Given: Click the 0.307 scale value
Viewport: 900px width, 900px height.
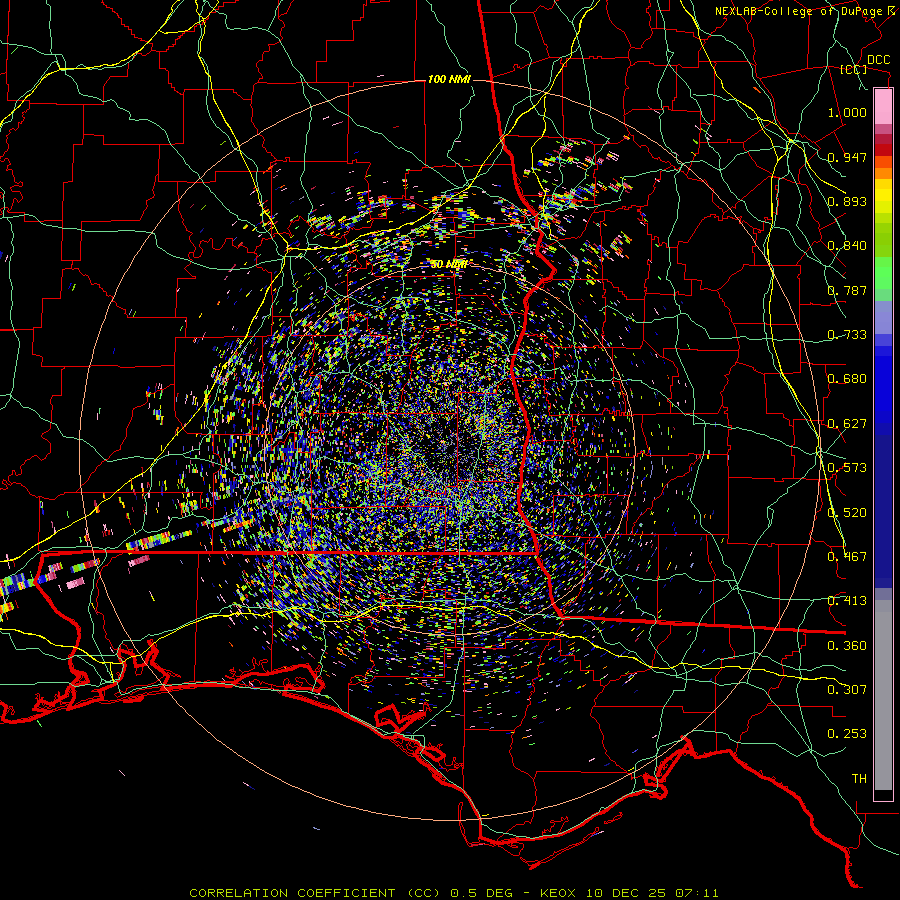Looking at the screenshot, I should (x=847, y=690).
